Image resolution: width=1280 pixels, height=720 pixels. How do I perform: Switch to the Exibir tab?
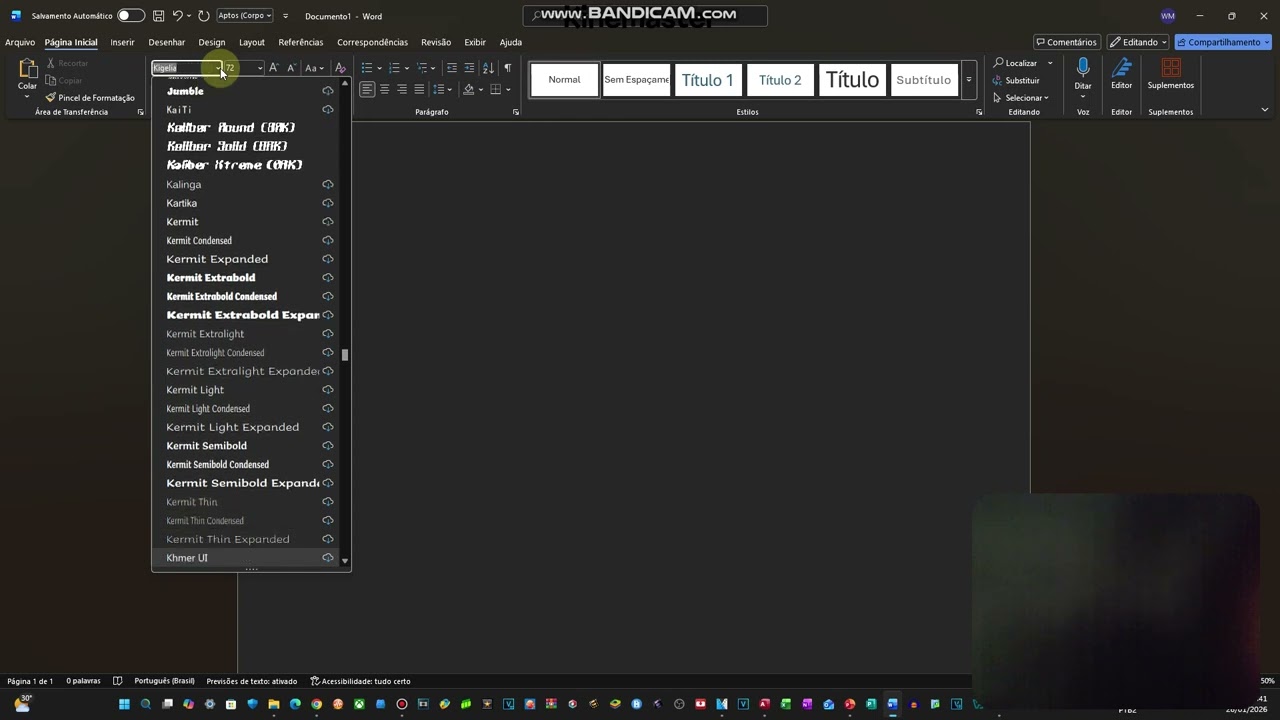(x=475, y=42)
